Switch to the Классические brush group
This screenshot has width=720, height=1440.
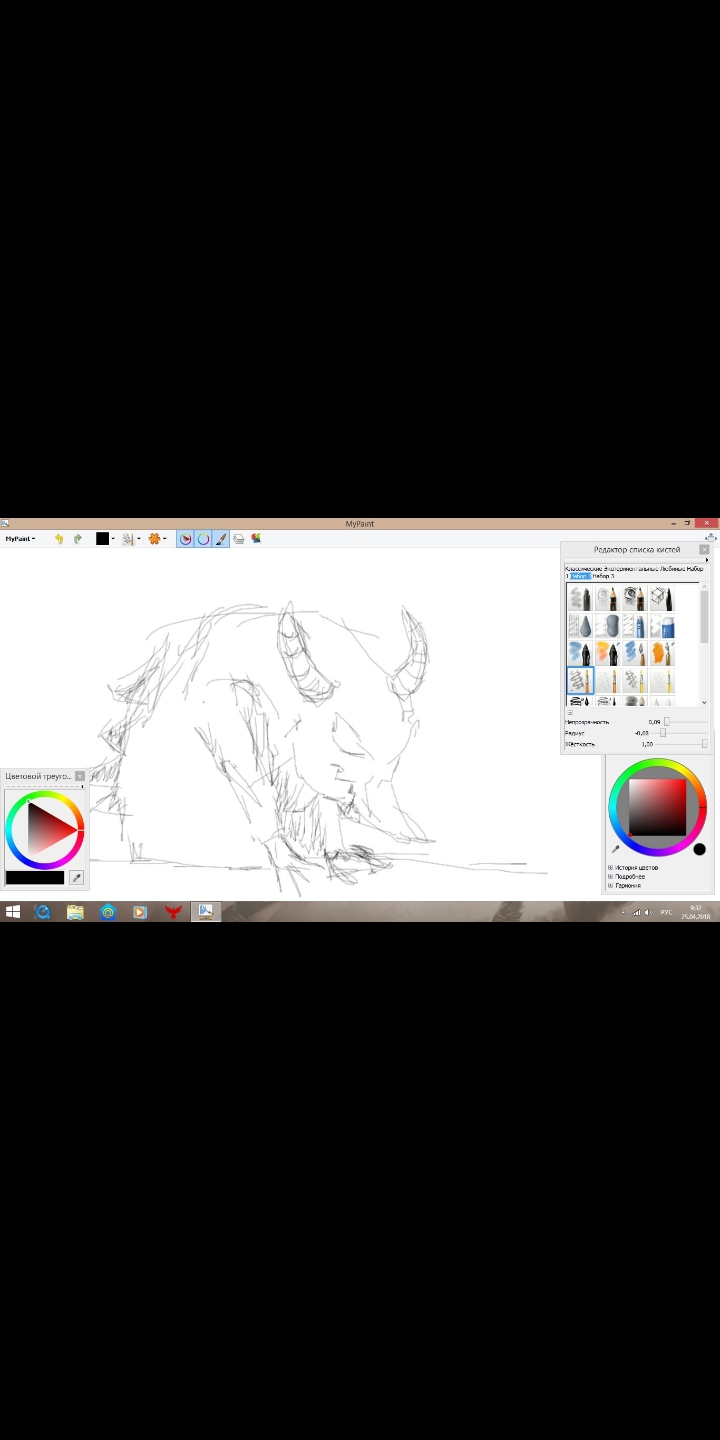[583, 569]
